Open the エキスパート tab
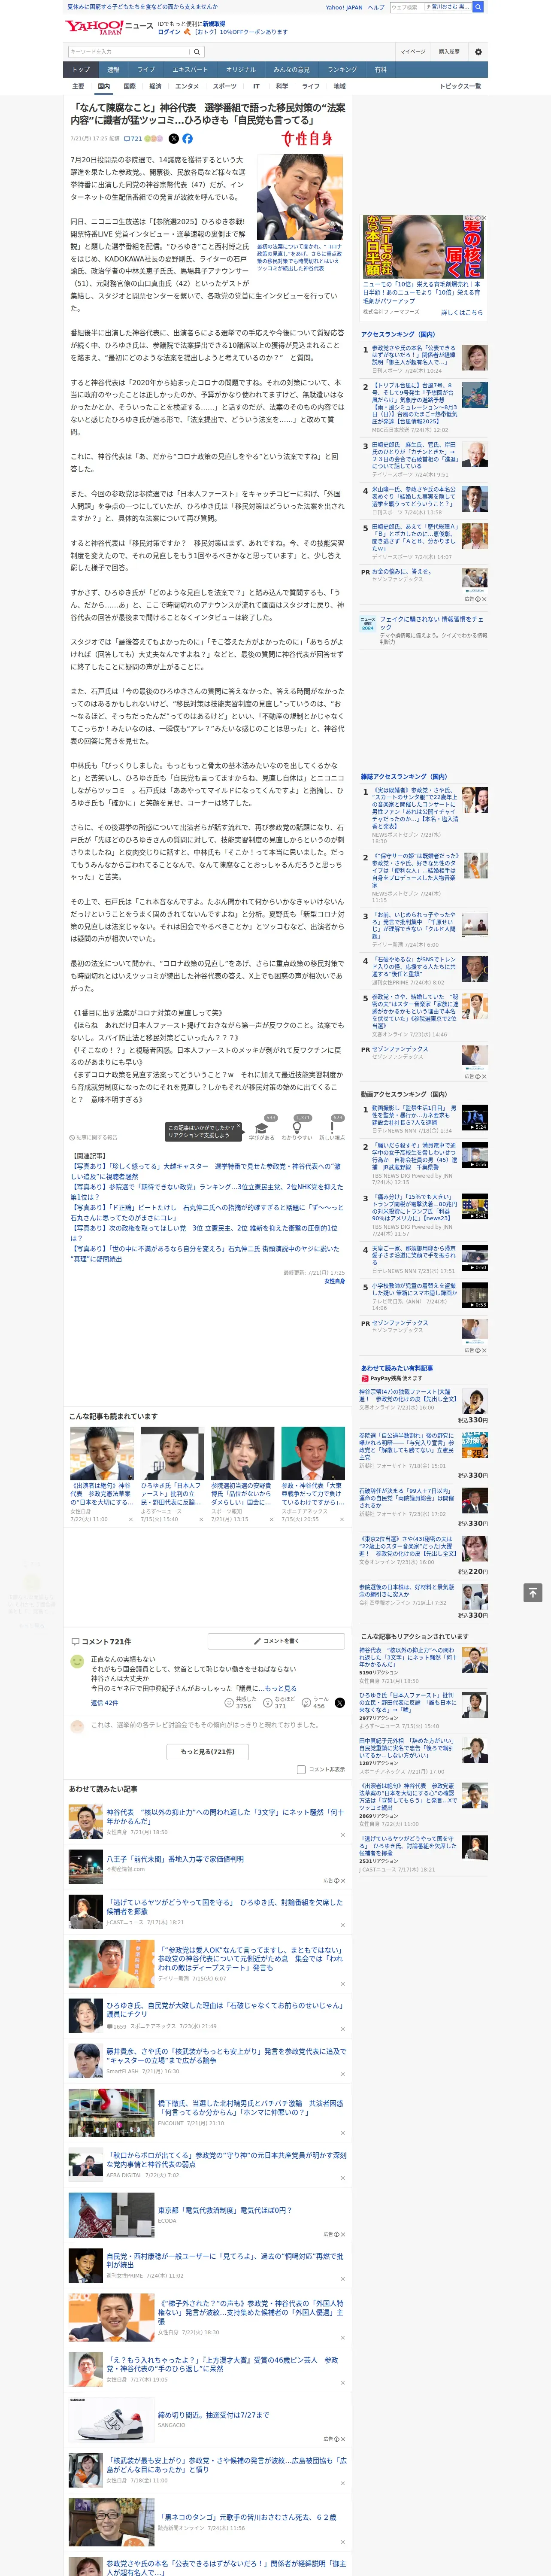The image size is (551, 2576). pos(190,70)
